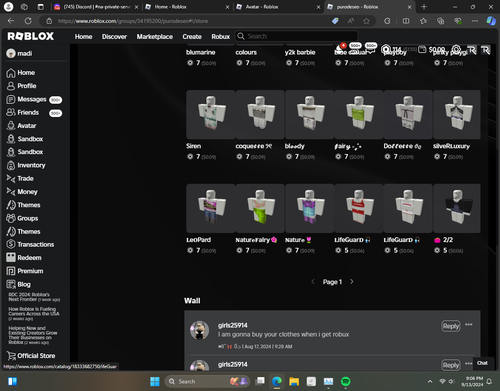Open Edge split screen icon
The height and width of the screenshot is (391, 500).
(406, 21)
